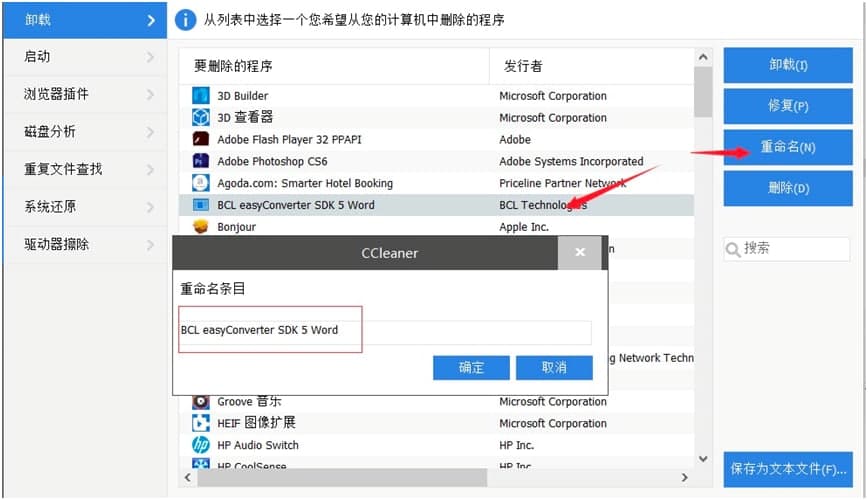Image resolution: width=868 pixels, height=500 pixels.
Task: Cancel the rename dialog with 取消
Action: tap(554, 367)
